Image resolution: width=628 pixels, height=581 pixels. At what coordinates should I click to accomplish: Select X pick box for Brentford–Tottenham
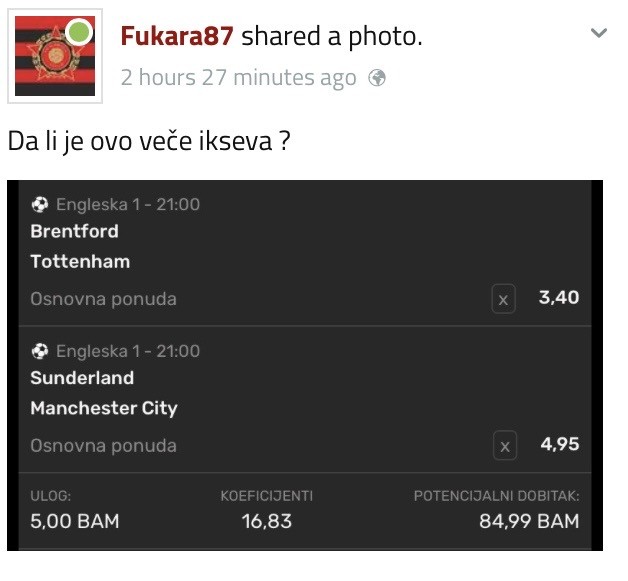(503, 299)
